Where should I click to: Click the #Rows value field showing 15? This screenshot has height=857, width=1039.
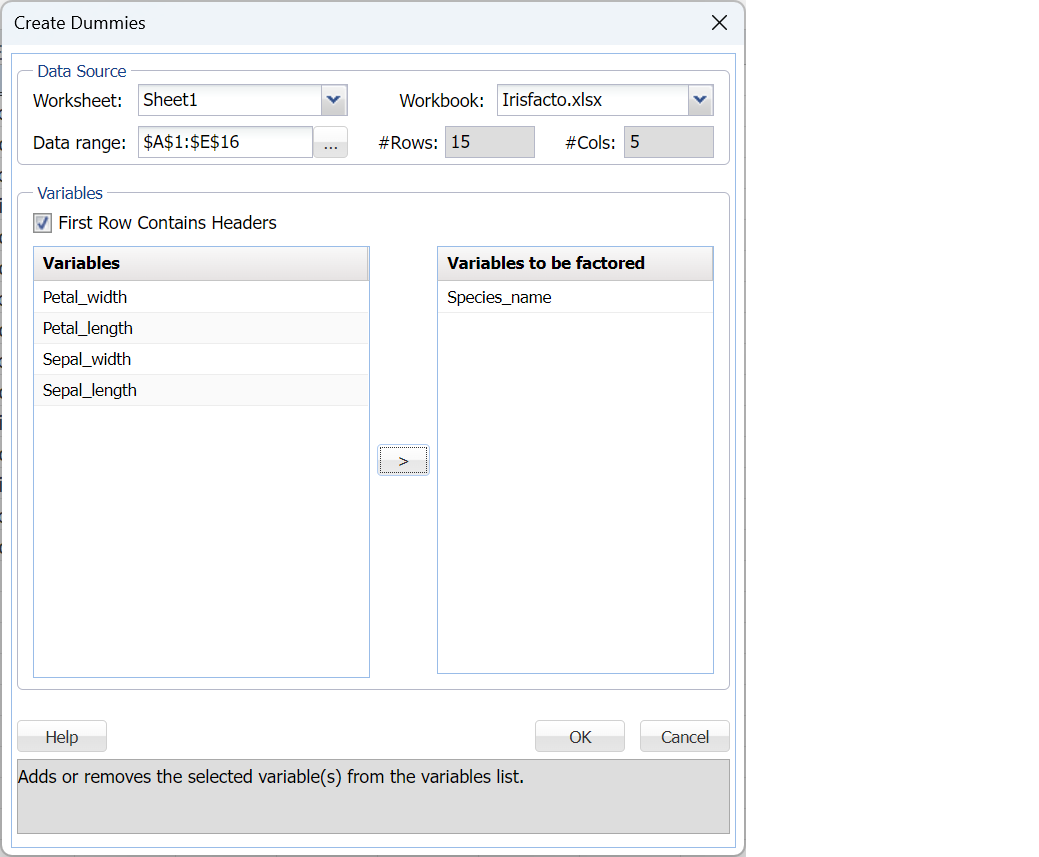click(489, 142)
